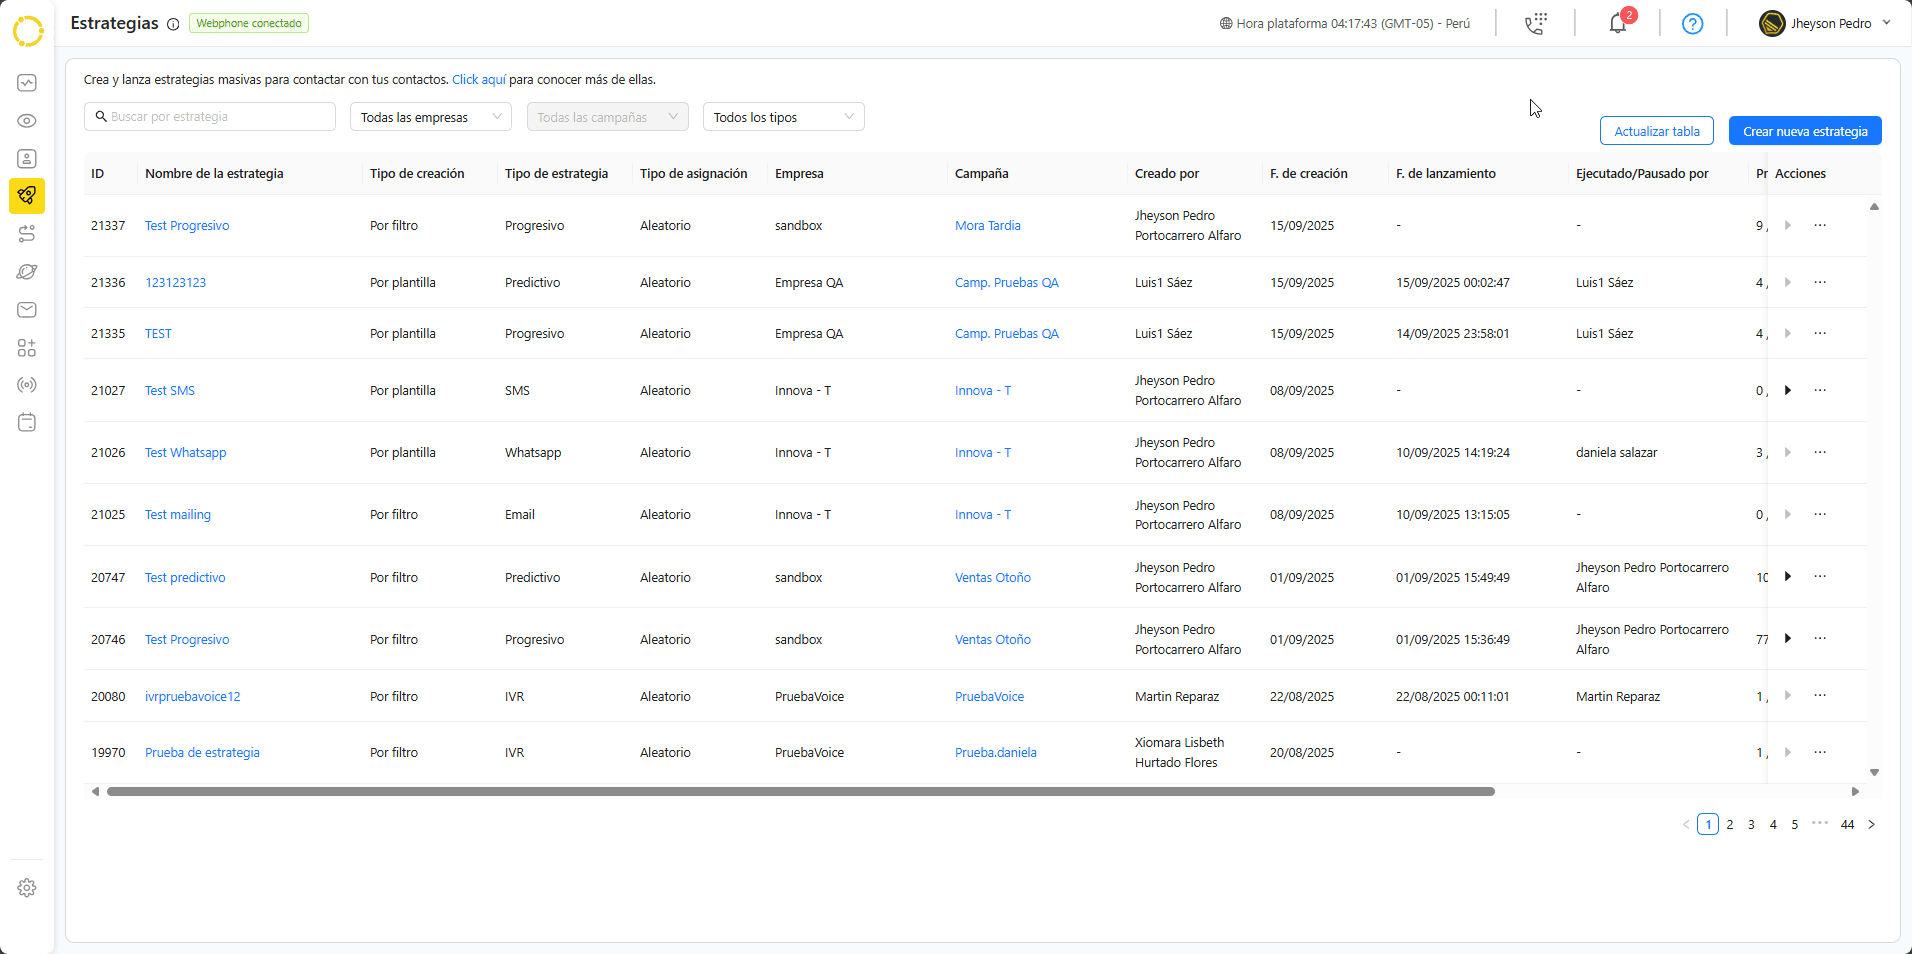
Task: Expand the Todas las empresas dropdown
Action: (x=430, y=117)
